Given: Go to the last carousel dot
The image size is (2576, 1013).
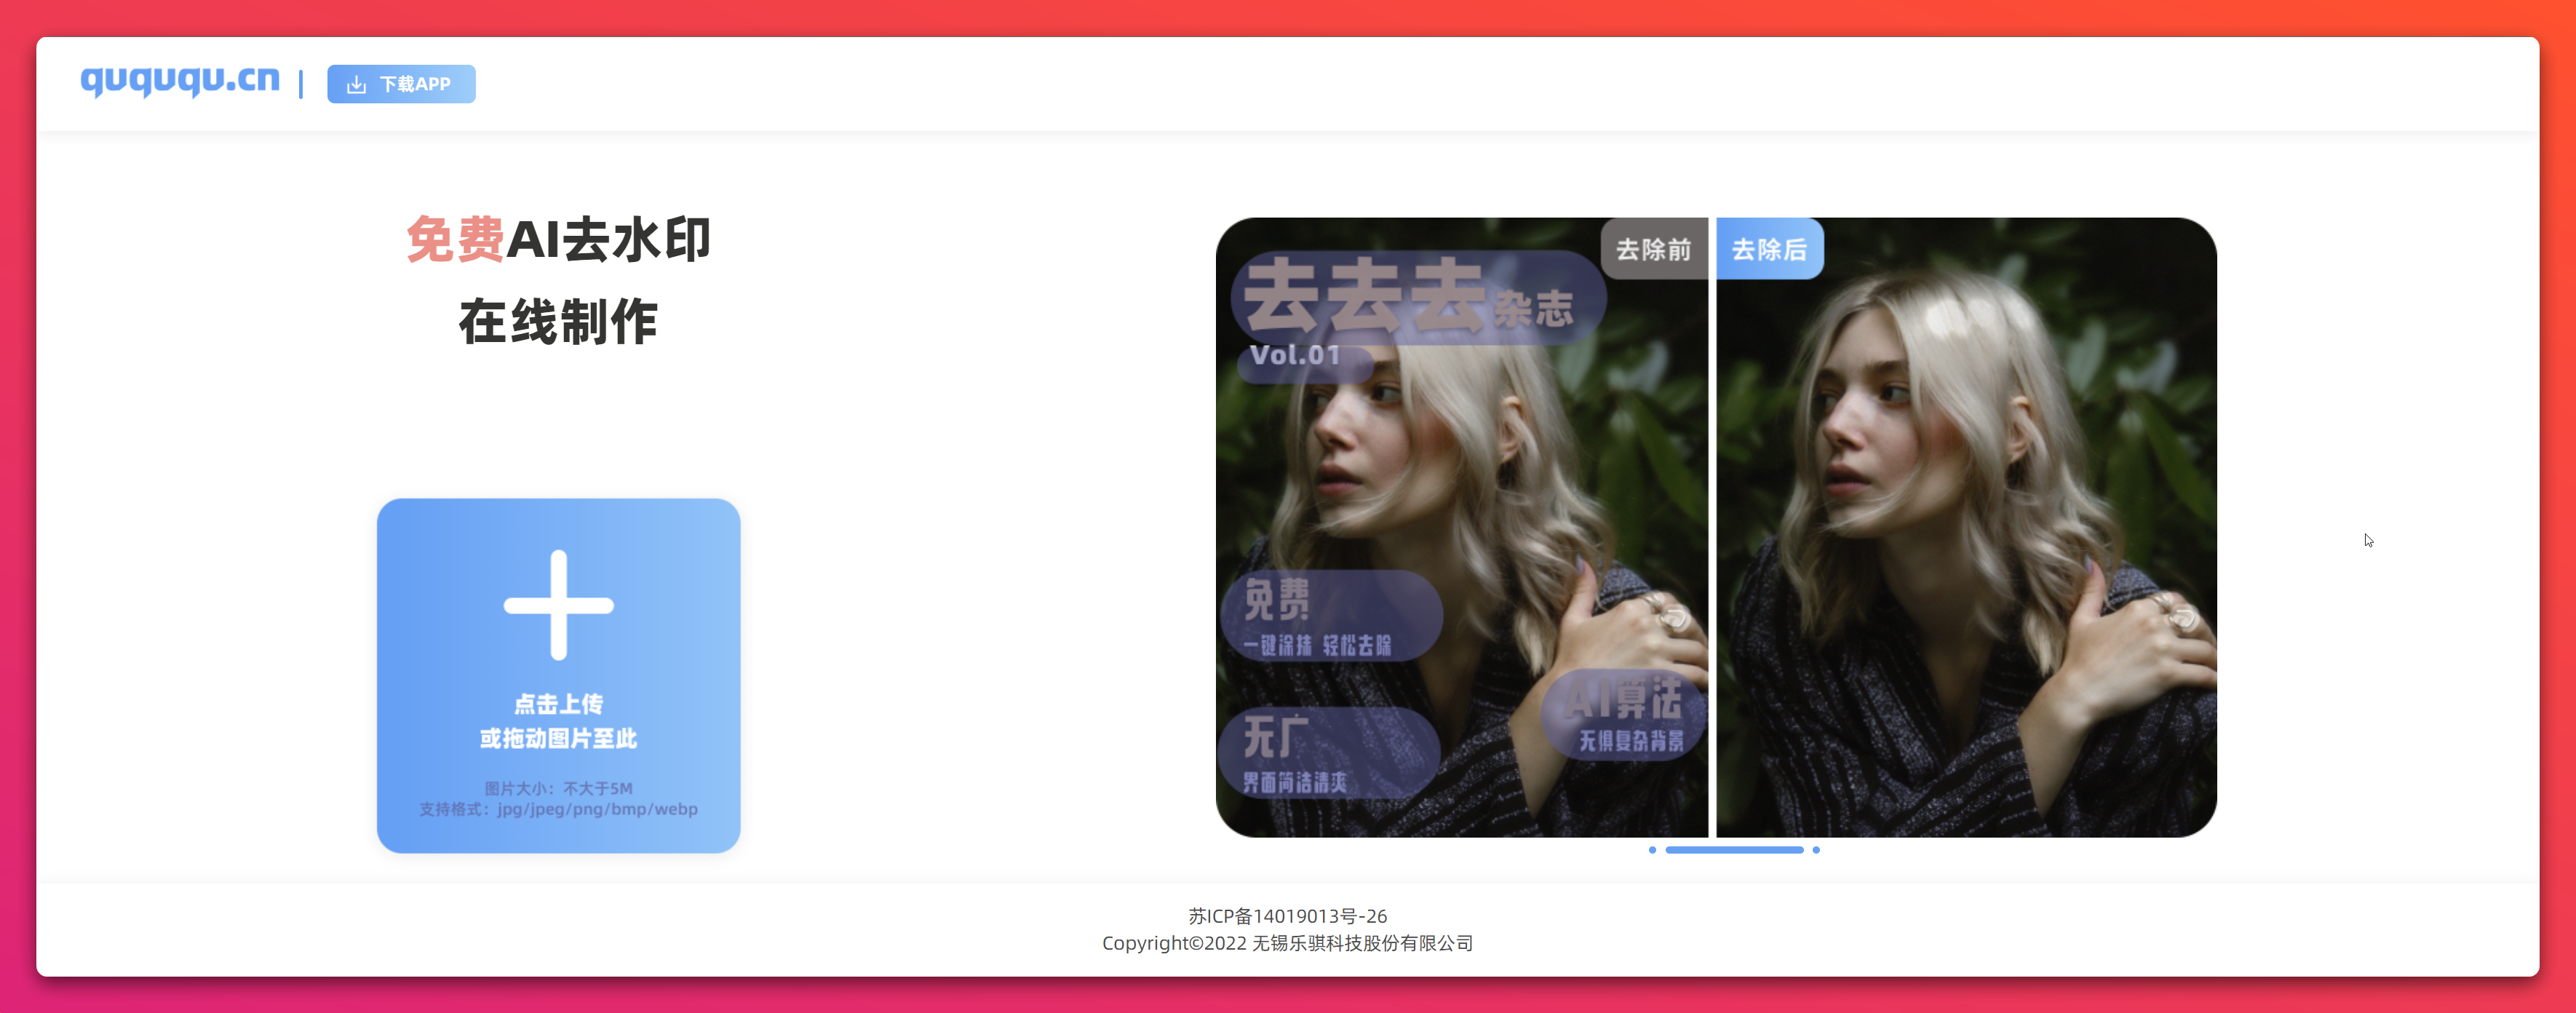Looking at the screenshot, I should (1816, 850).
